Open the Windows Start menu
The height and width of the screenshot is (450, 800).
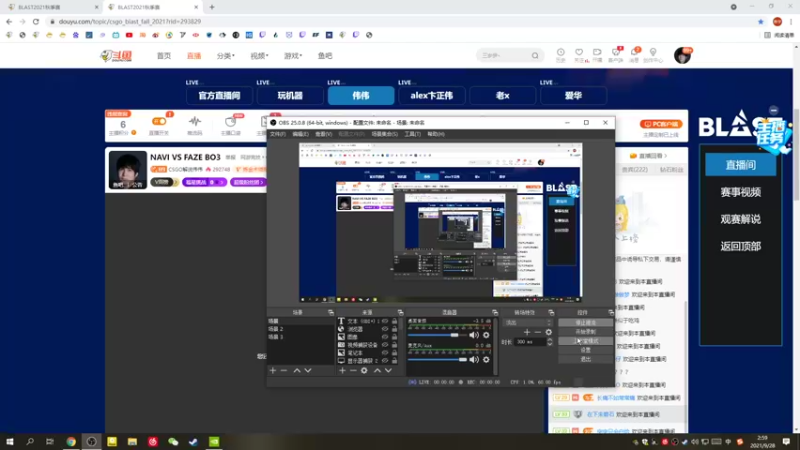point(10,441)
